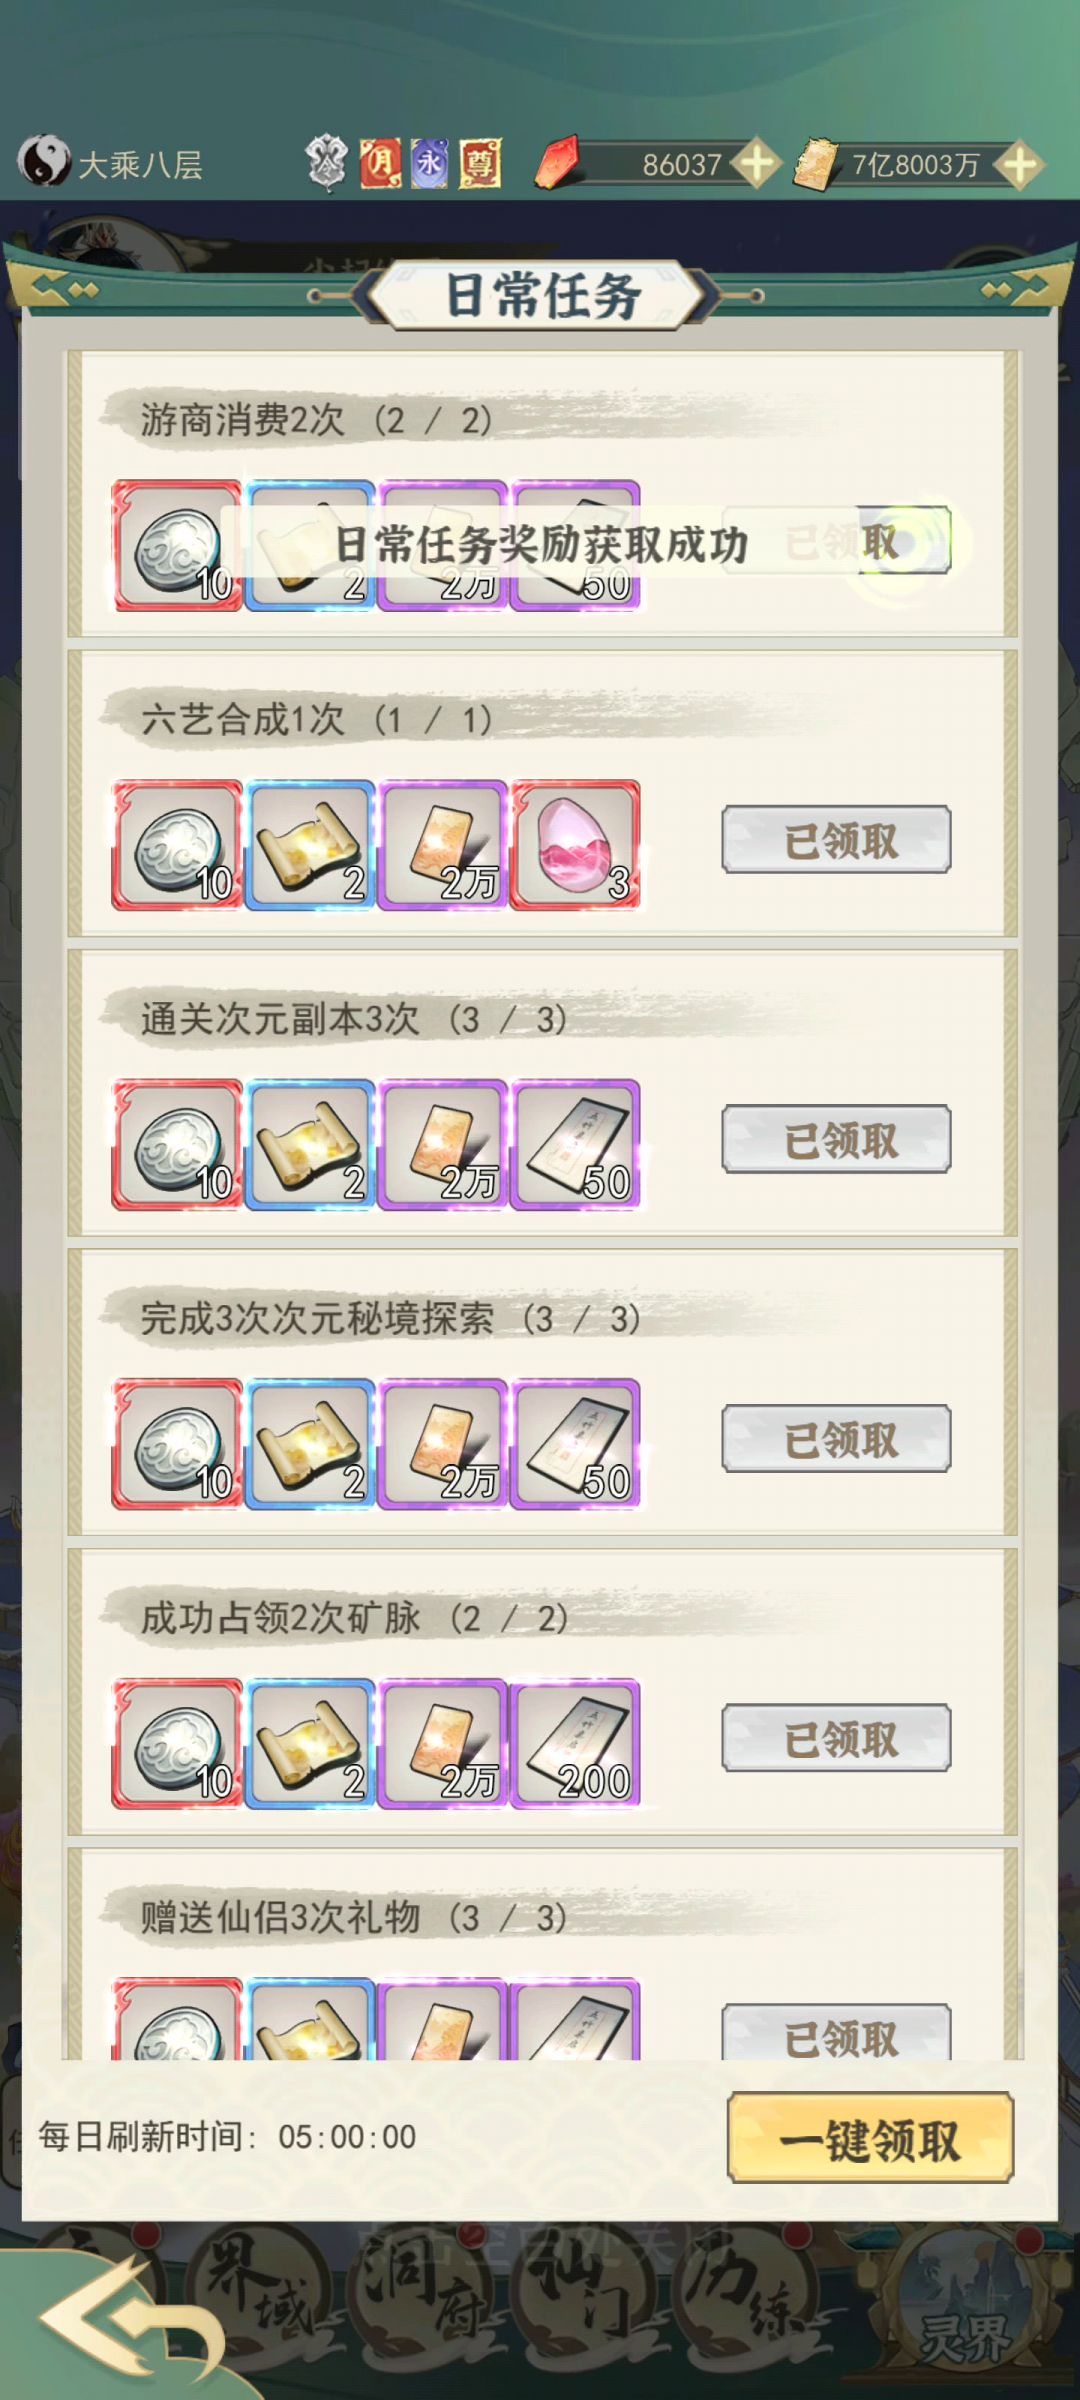This screenshot has height=2400, width=1080.
Task: Tap silver coin reward in 游商消费 task
Action: (177, 545)
